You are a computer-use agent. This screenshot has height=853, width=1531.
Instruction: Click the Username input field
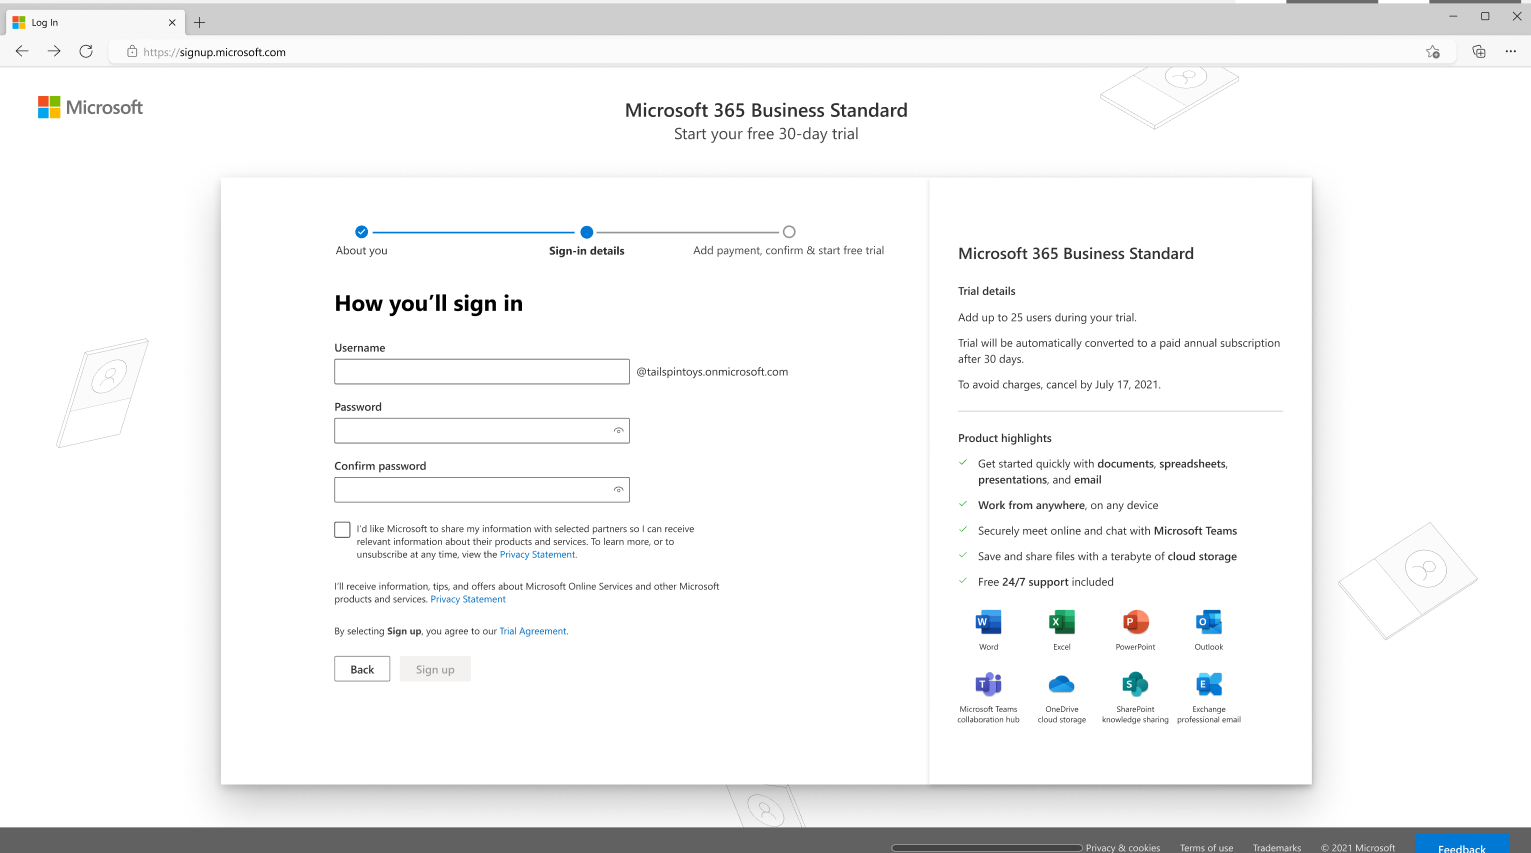[482, 371]
